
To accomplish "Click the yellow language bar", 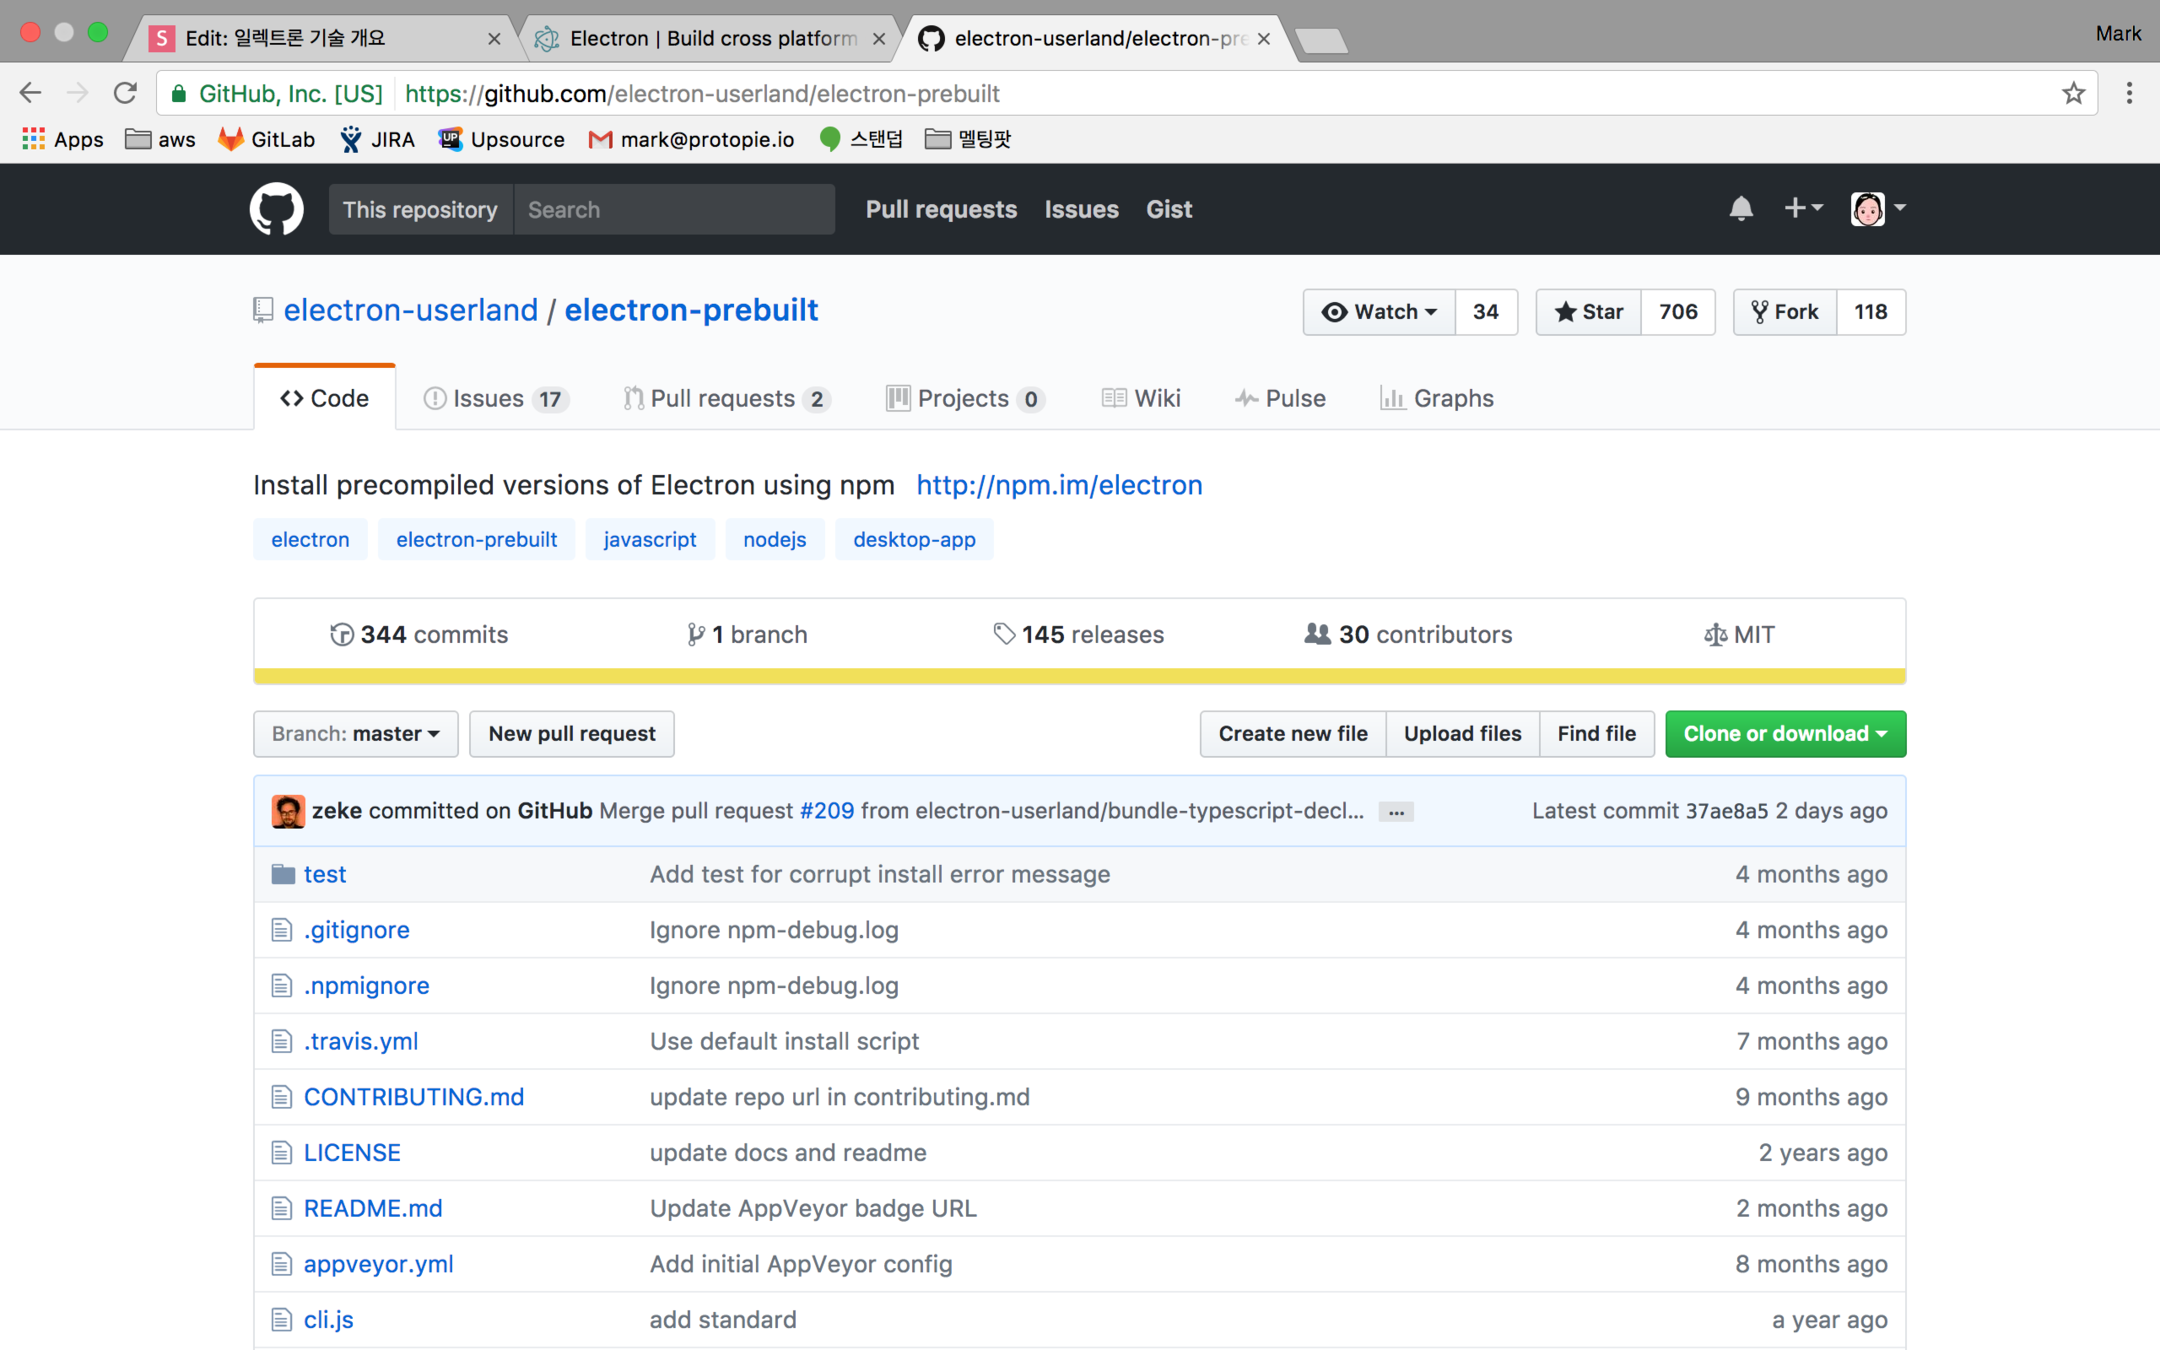I will click(1079, 677).
